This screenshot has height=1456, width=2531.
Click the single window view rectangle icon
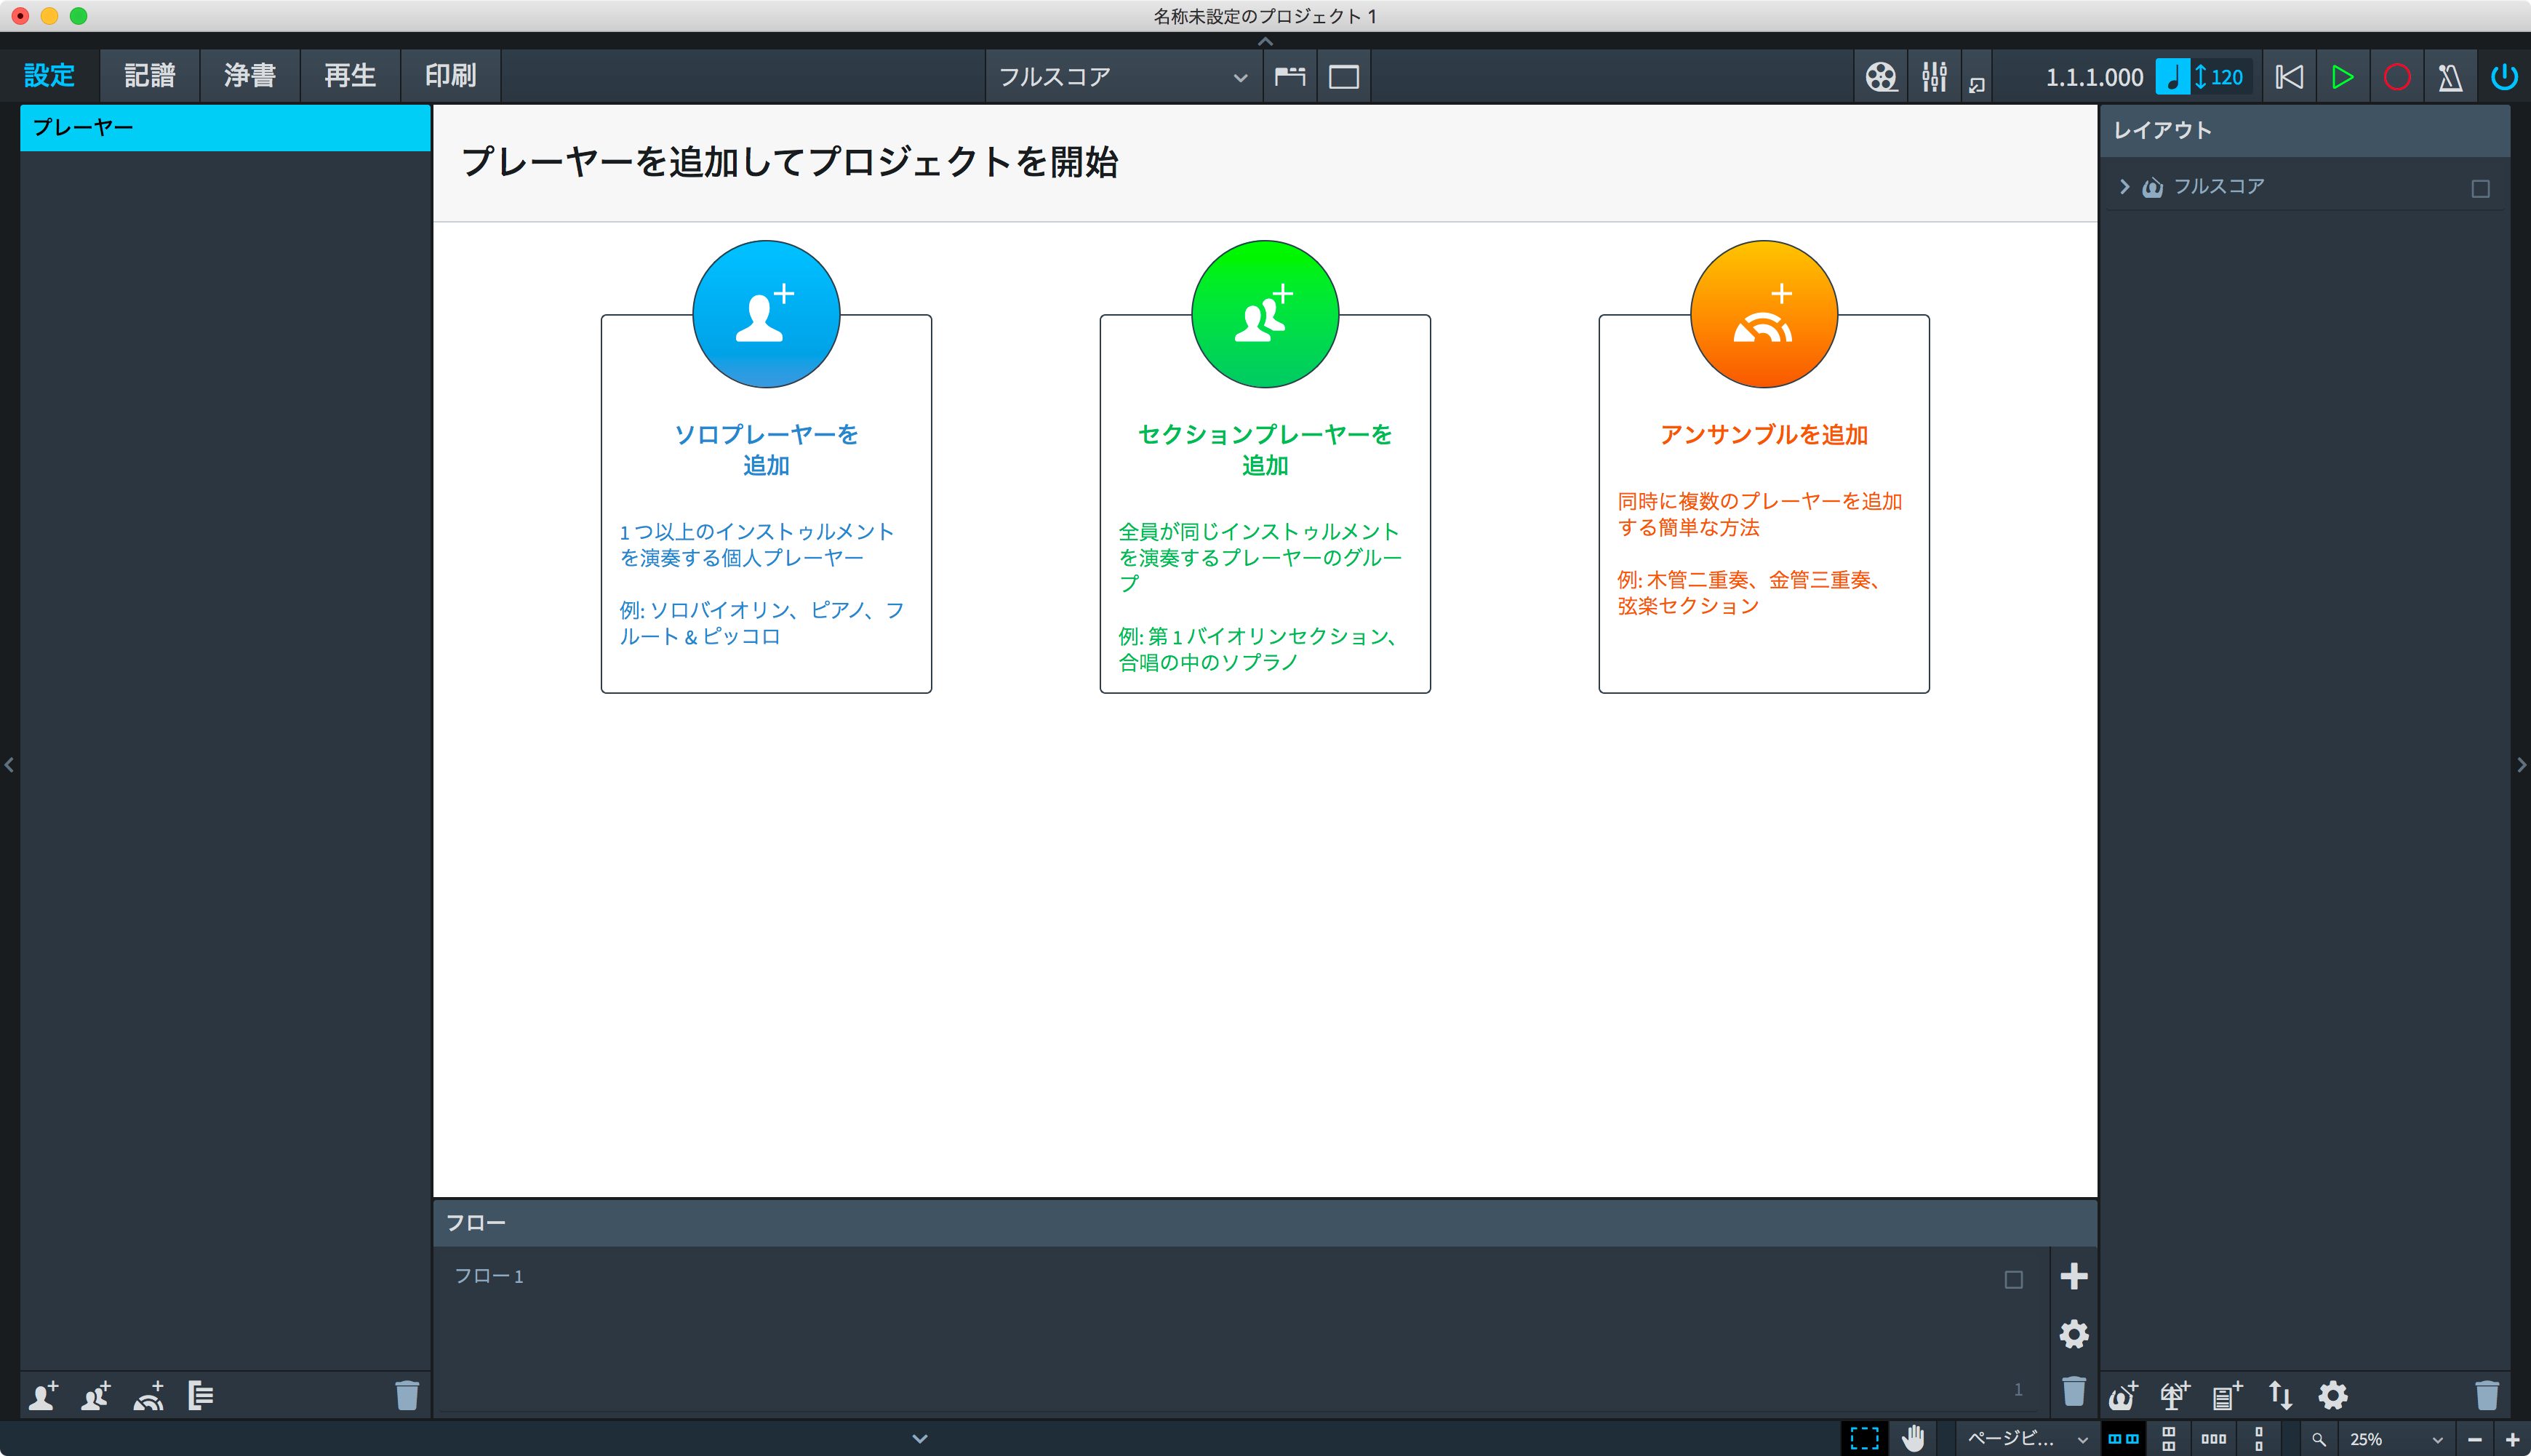[x=1343, y=77]
